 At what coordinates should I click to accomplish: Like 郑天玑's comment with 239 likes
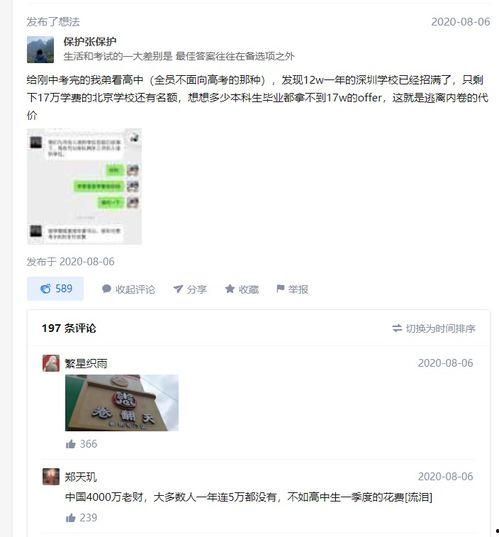point(71,518)
